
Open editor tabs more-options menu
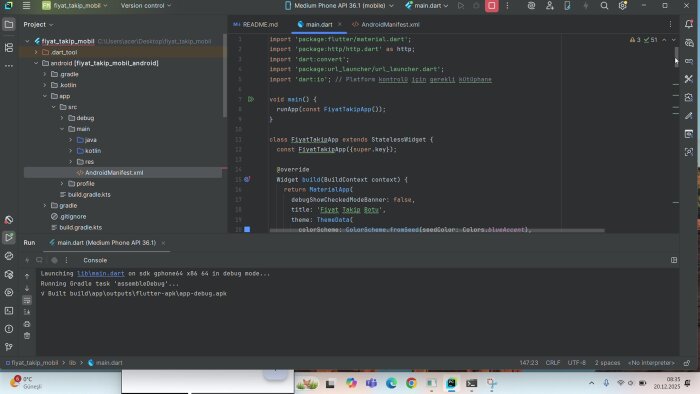670,25
